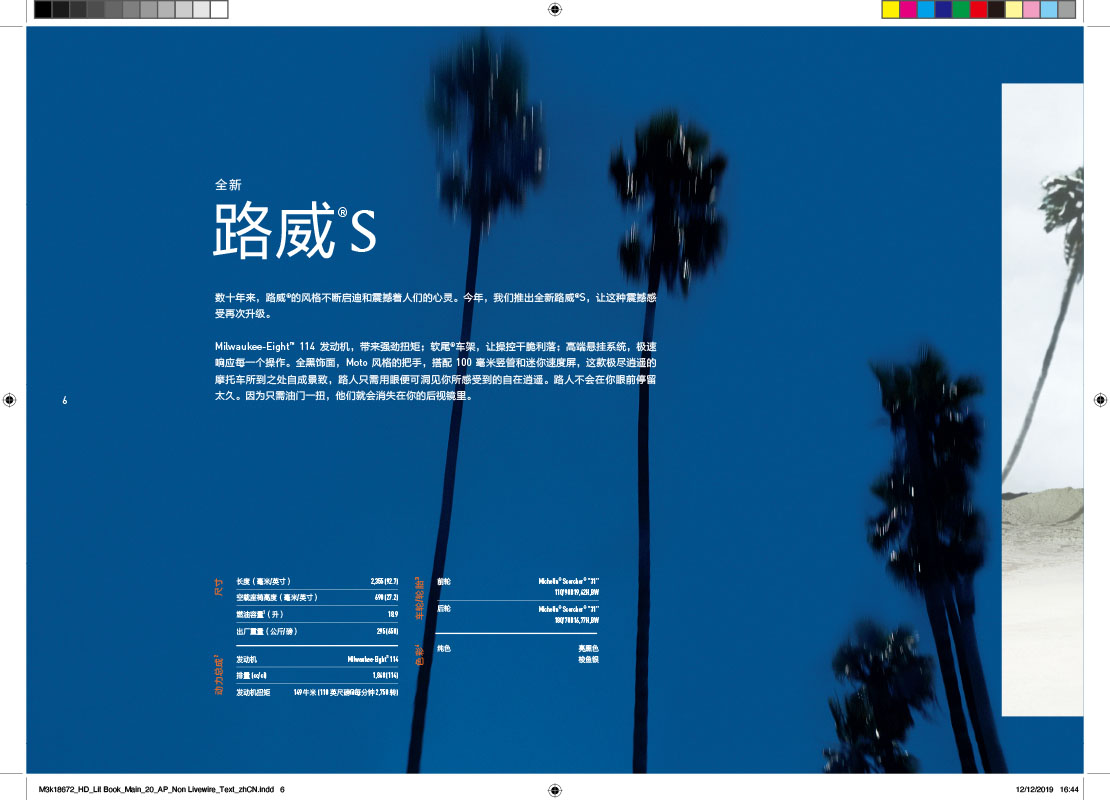Click the 前轮 tire row label

(444, 581)
